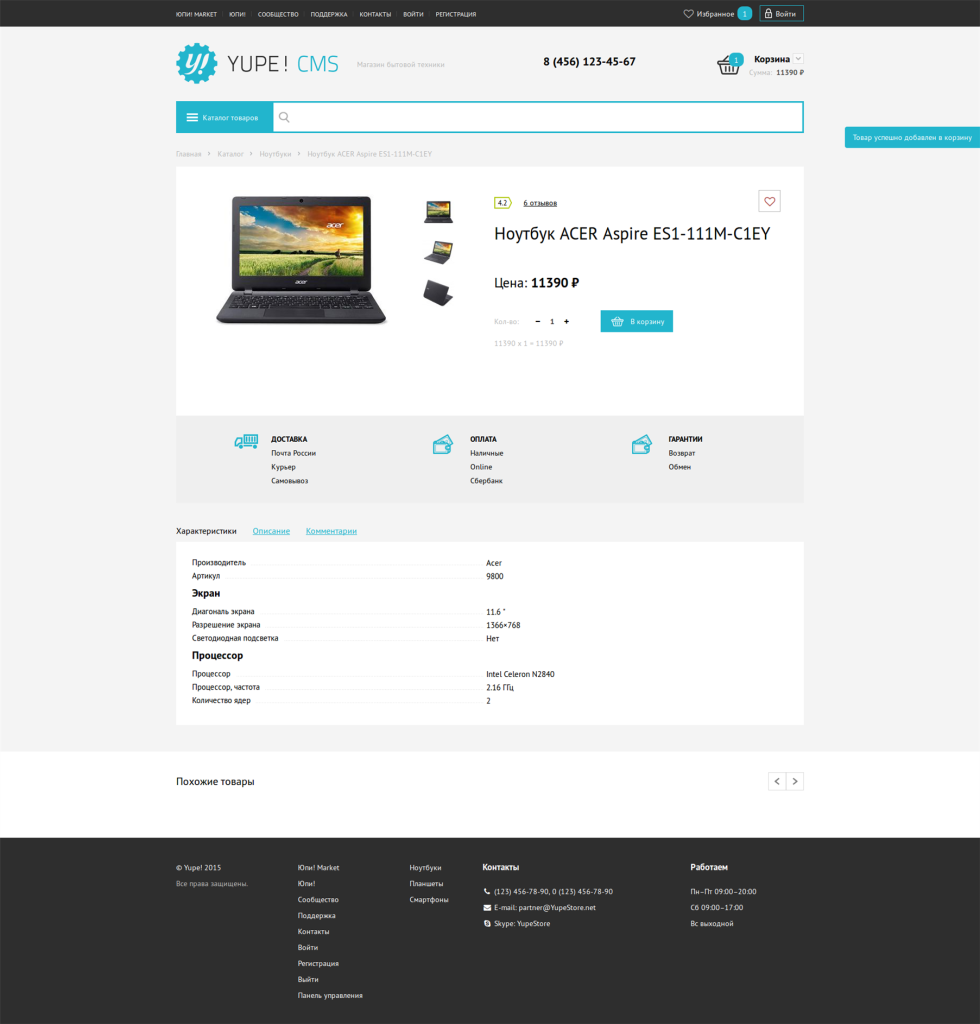Expand the Корзина dropdown arrow
Viewport: 980px width, 1024px height.
pos(798,59)
